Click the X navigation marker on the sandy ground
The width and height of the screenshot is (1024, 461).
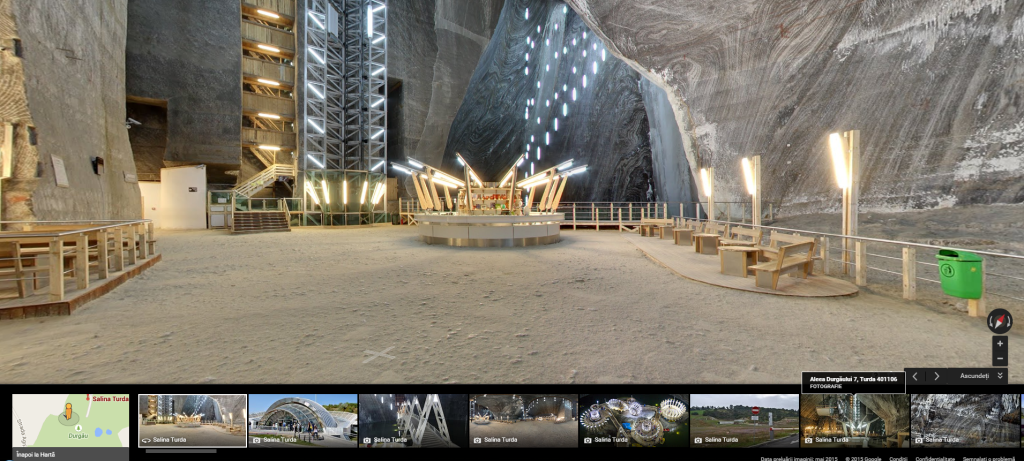click(x=379, y=355)
